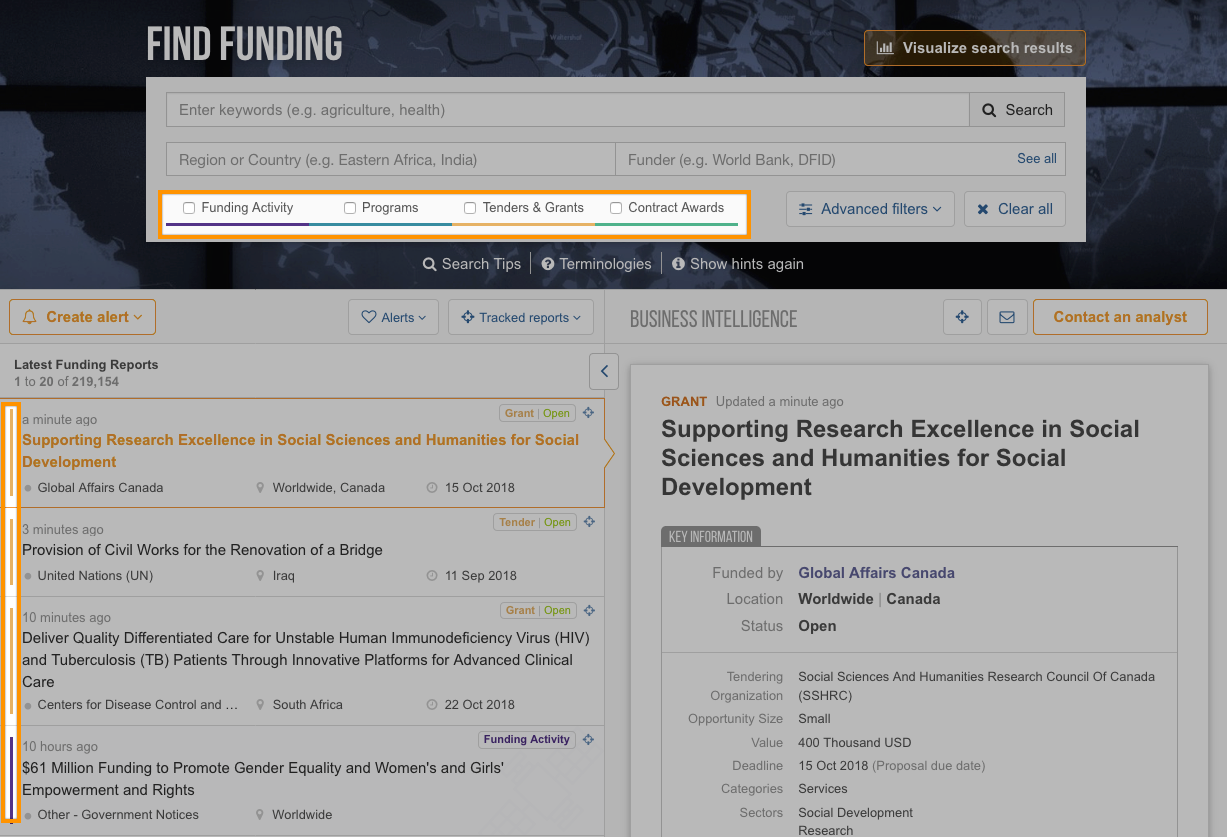Enable the Funding Activity checkbox

pyautogui.click(x=189, y=208)
